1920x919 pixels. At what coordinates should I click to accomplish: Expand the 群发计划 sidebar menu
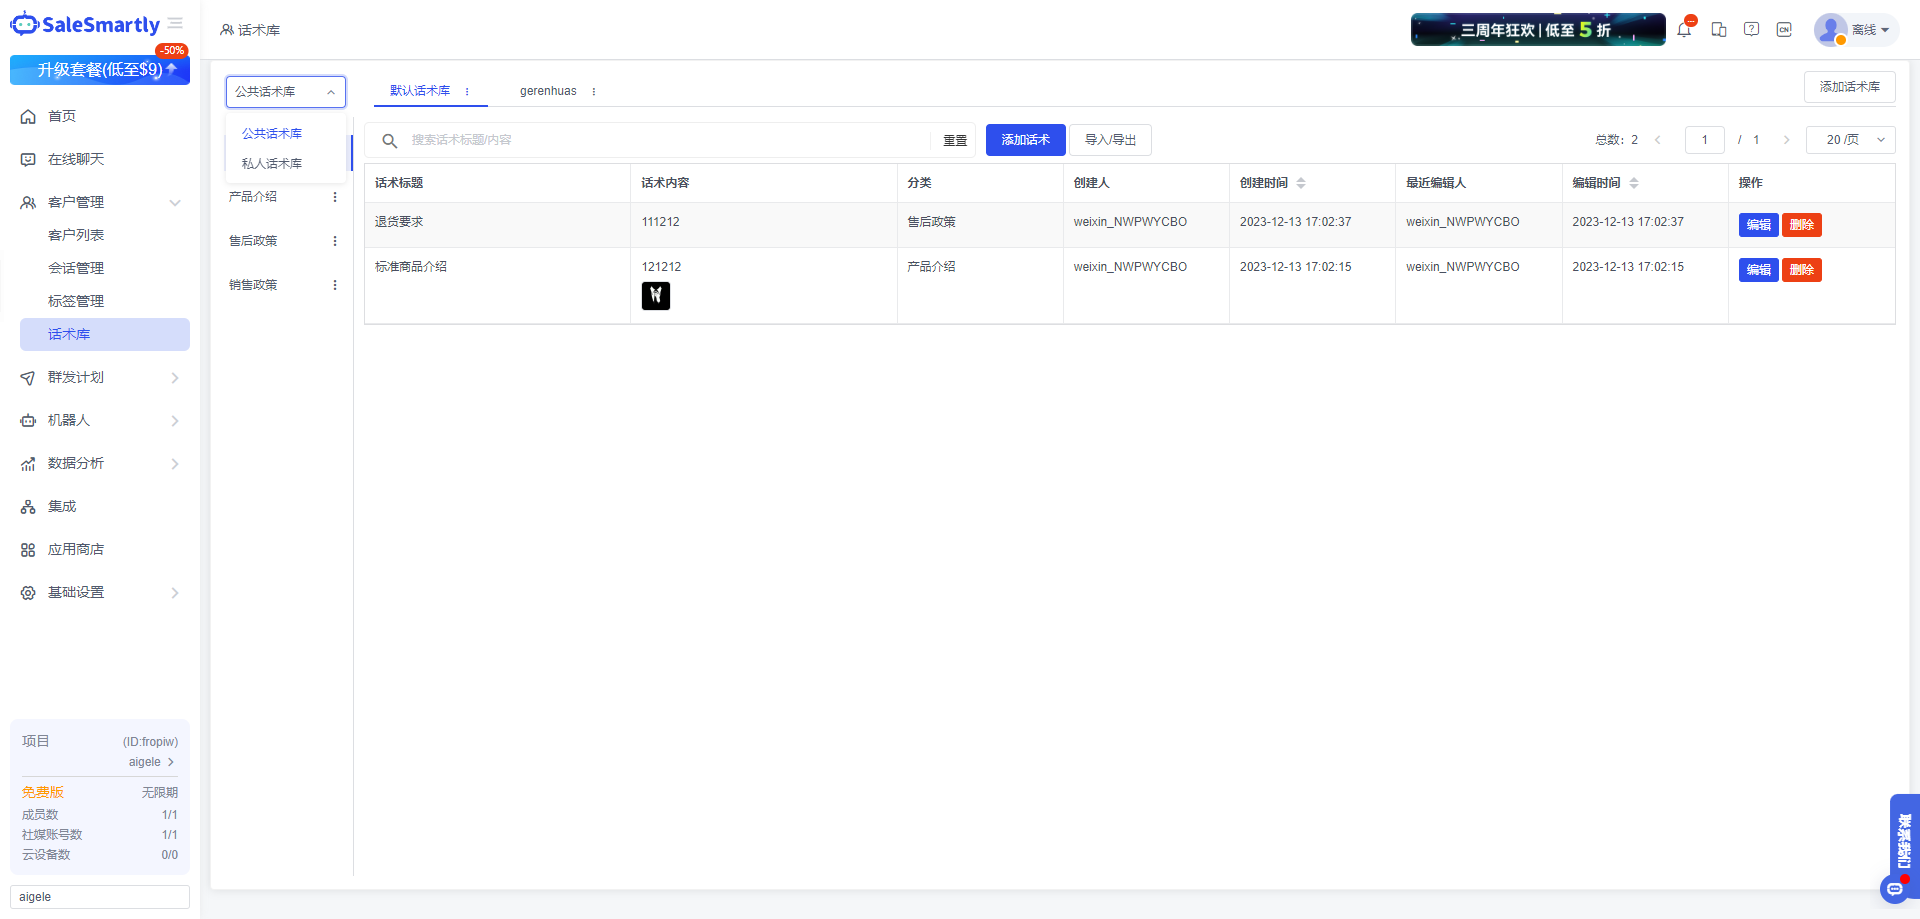pos(100,378)
